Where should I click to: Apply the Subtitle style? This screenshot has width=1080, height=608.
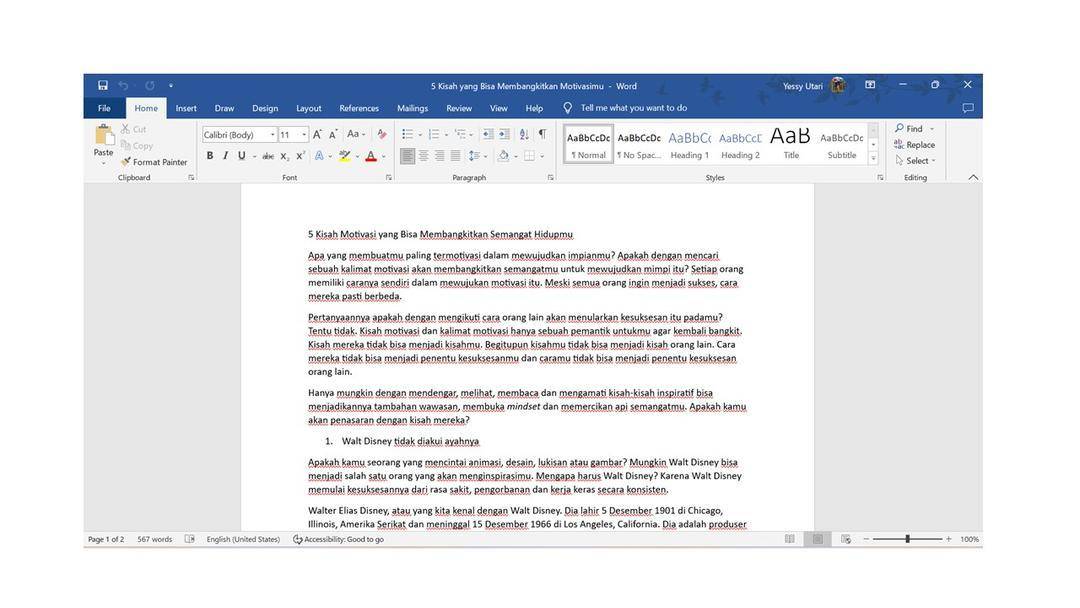point(842,144)
